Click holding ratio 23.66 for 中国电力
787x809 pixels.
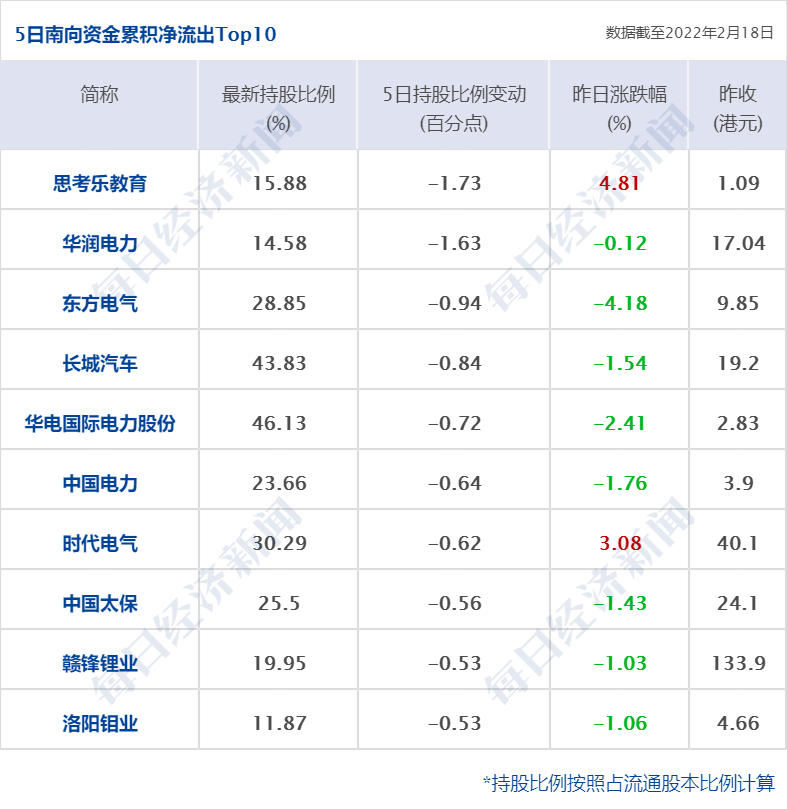[x=279, y=483]
